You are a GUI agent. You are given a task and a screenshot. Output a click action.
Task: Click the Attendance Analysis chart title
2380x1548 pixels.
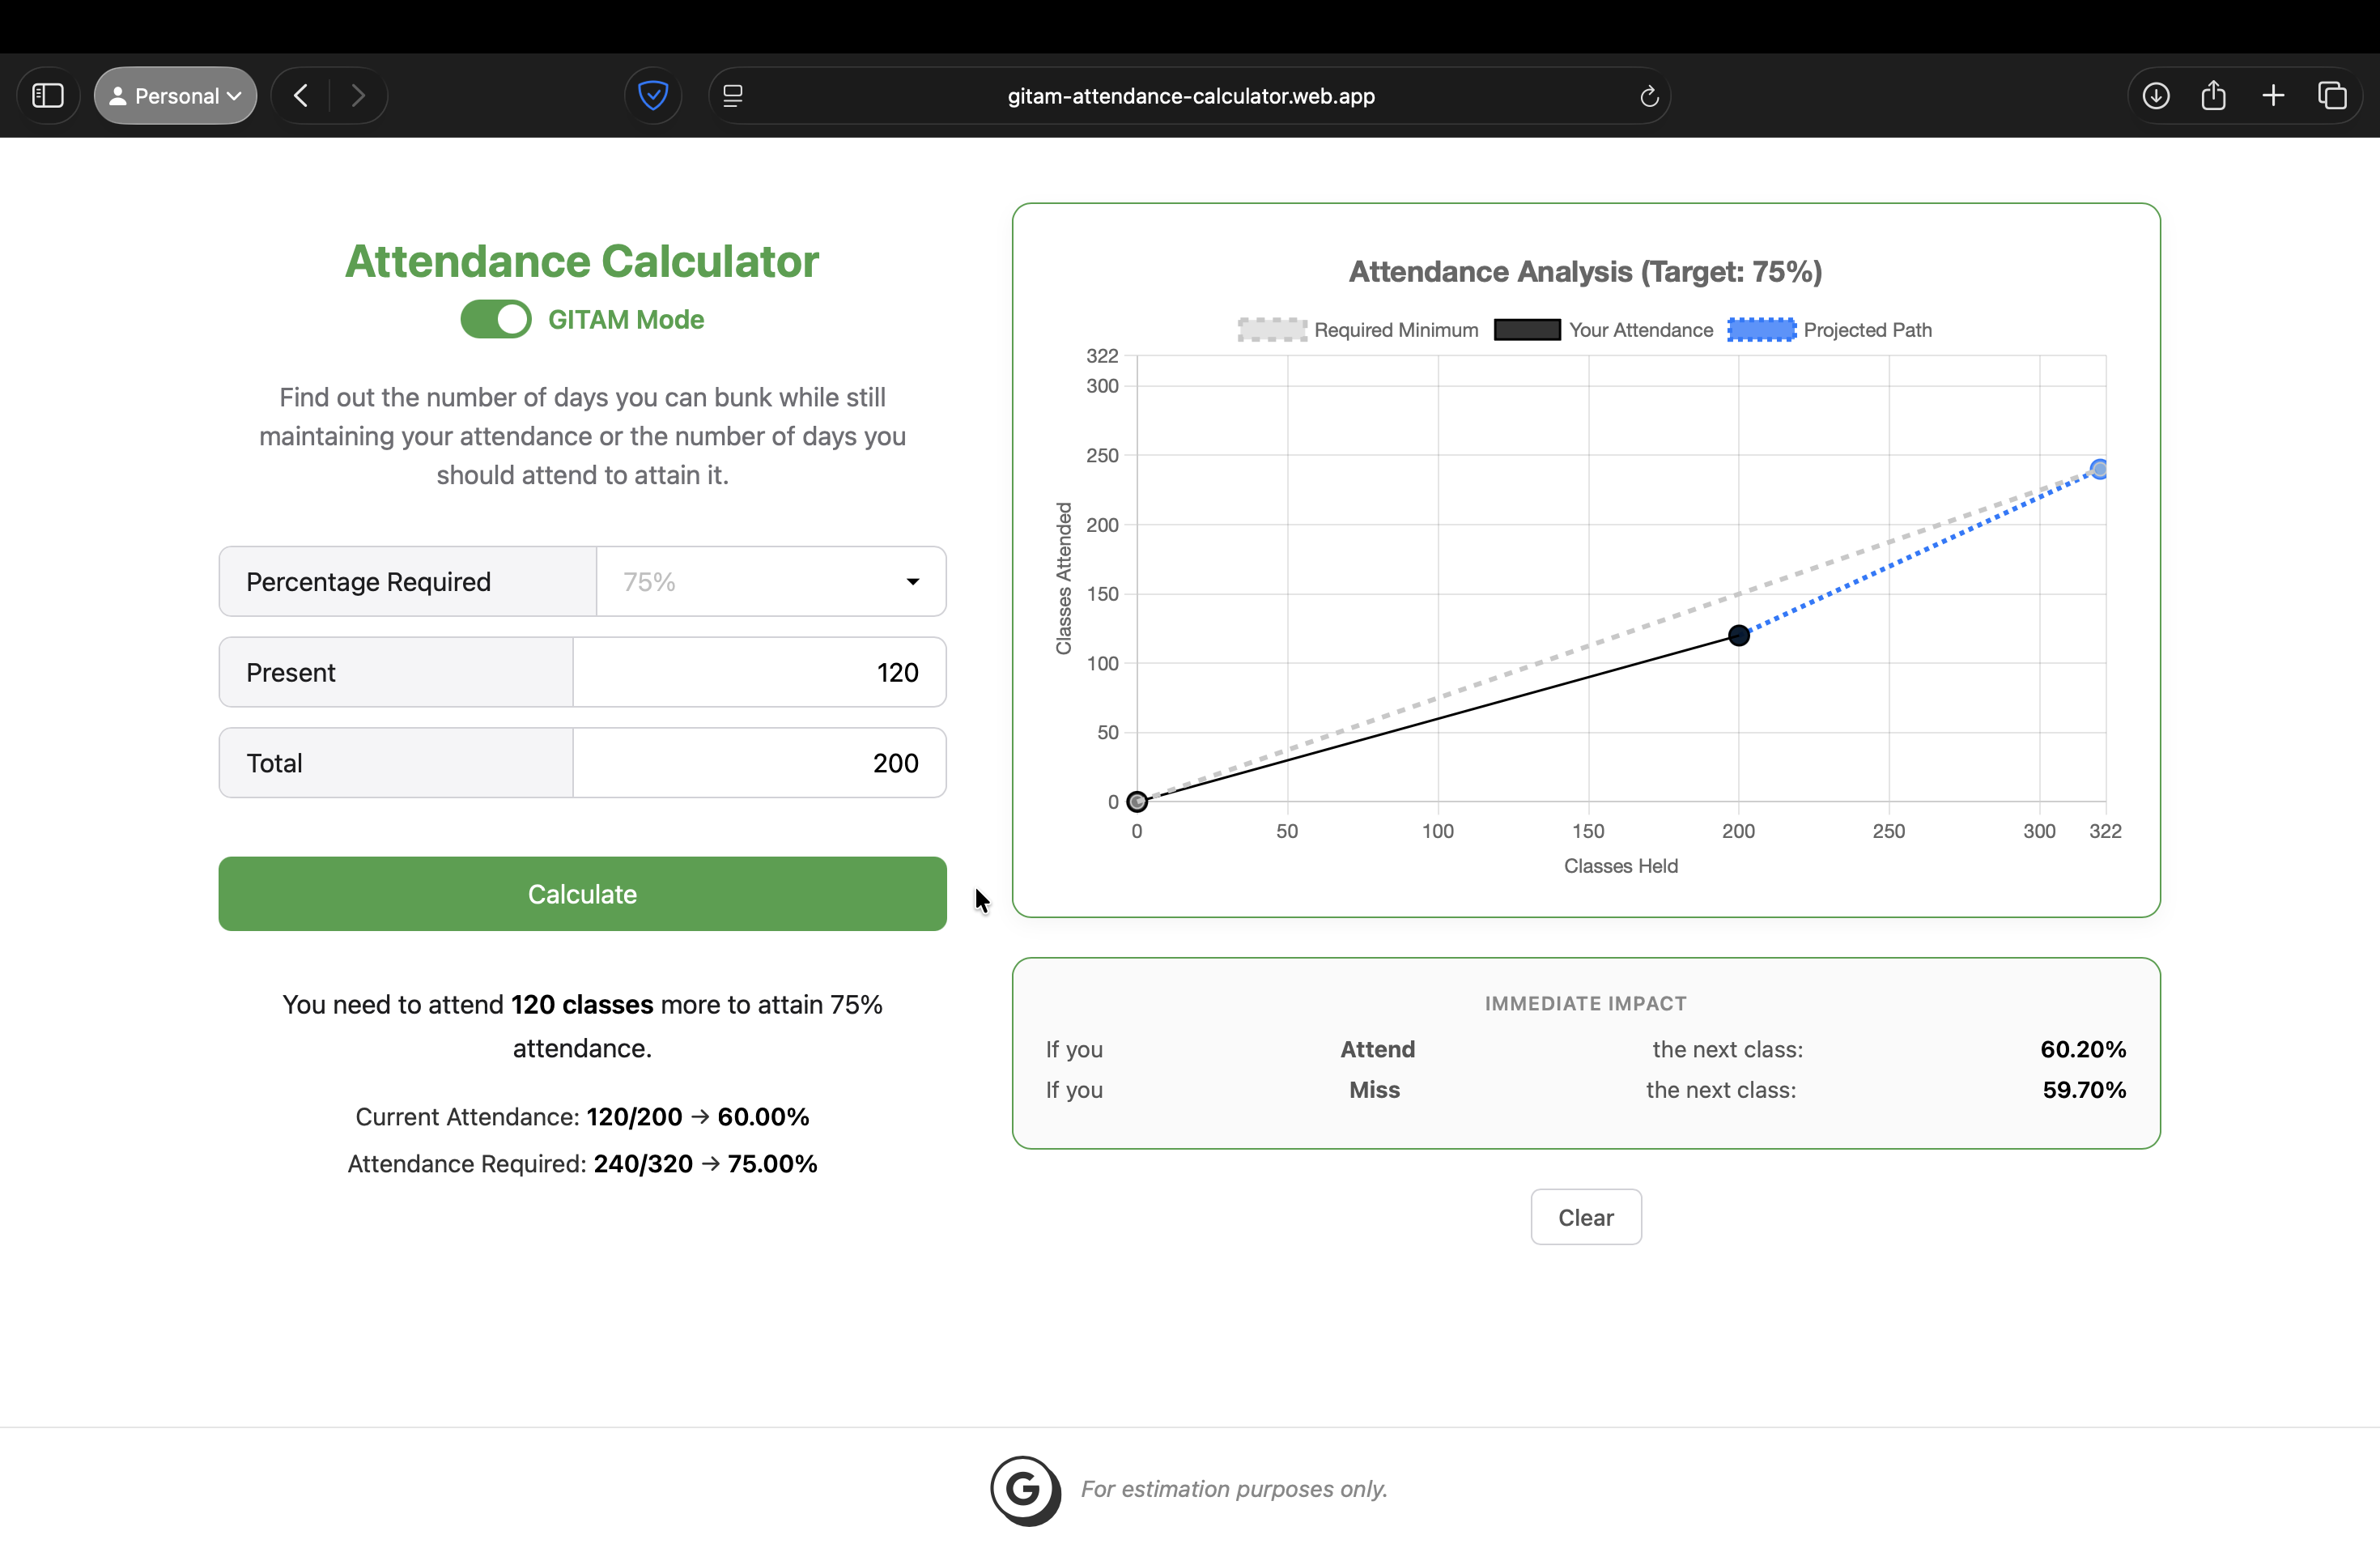click(1585, 272)
